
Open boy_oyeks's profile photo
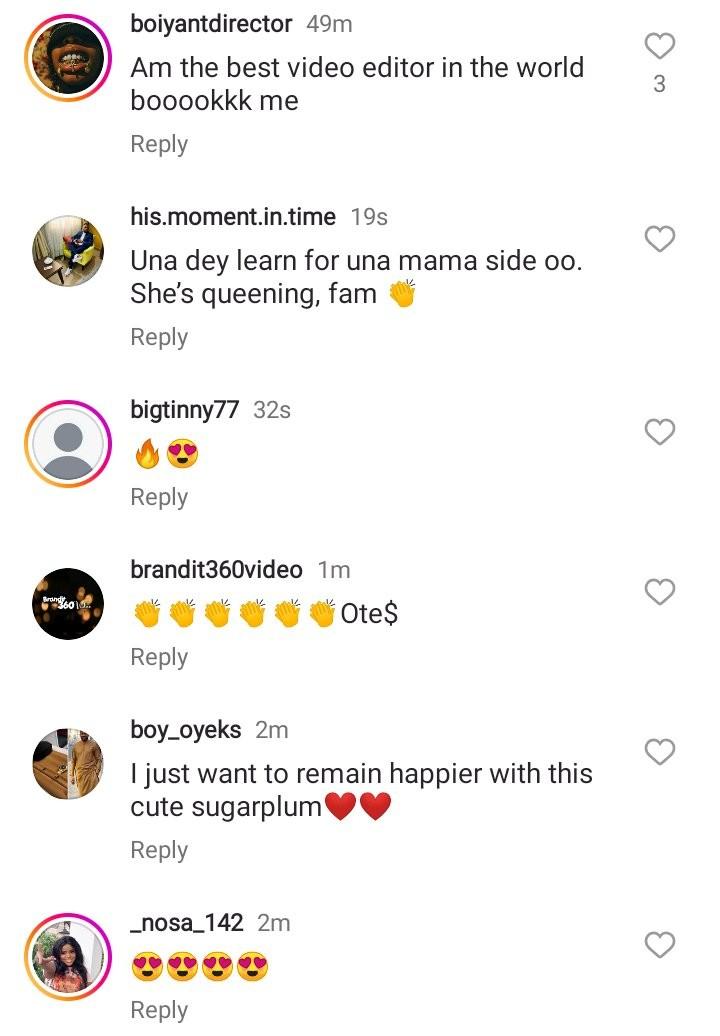pyautogui.click(x=68, y=764)
